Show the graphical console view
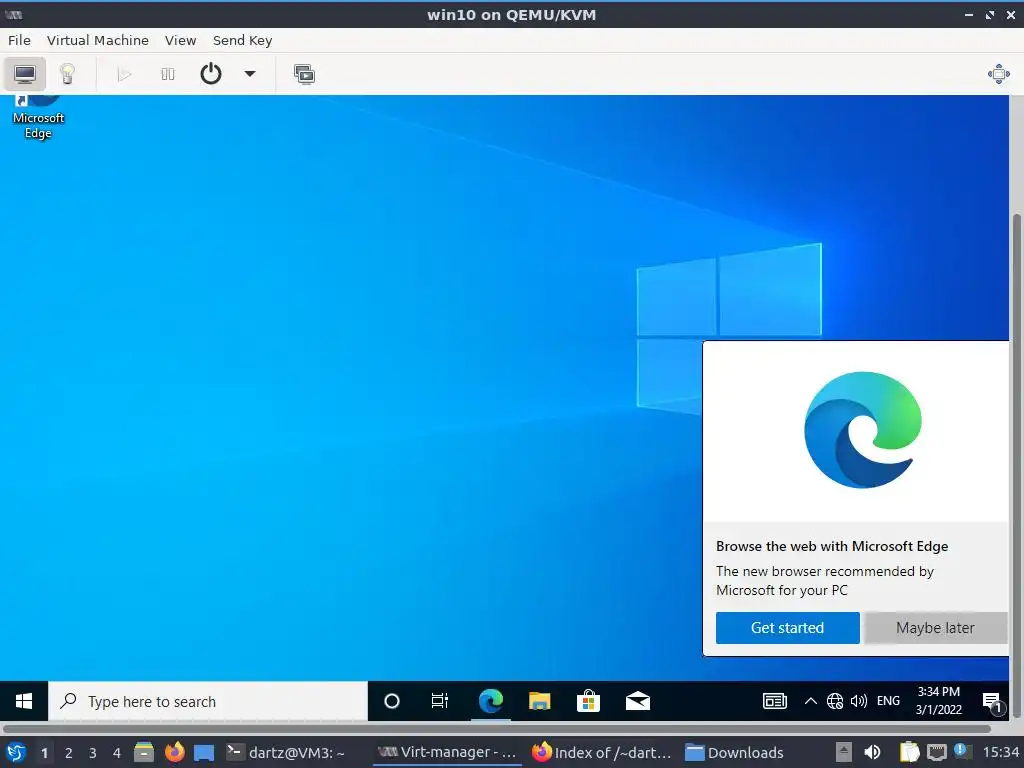1024x768 pixels. [x=25, y=74]
